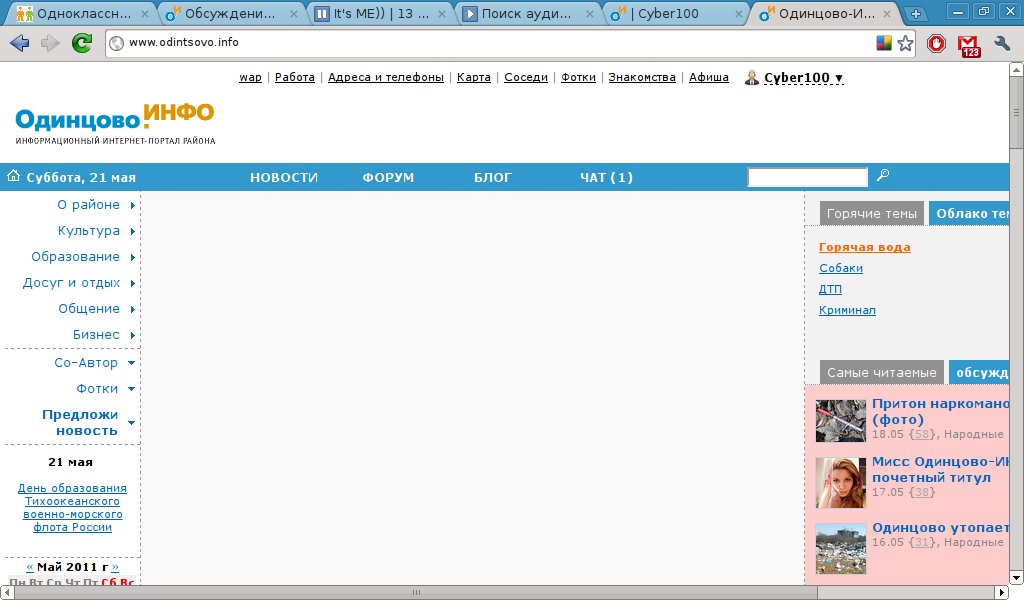Open the Карта link
Screen dimensions: 1024x600
473,77
